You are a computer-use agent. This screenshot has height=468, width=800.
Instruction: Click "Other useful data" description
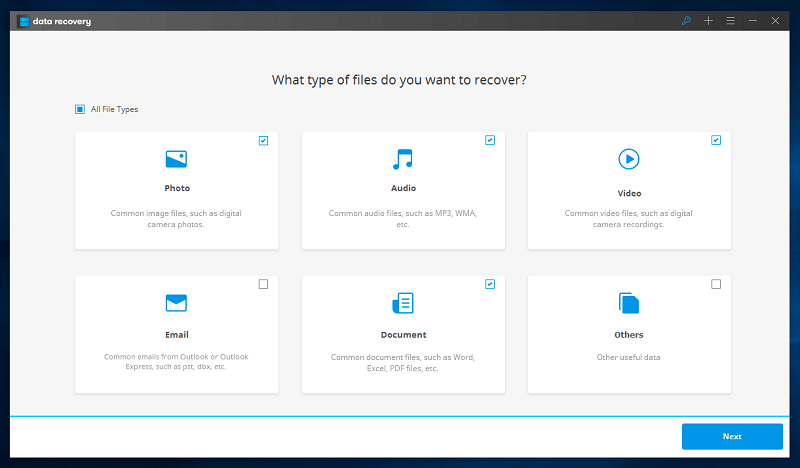point(629,357)
